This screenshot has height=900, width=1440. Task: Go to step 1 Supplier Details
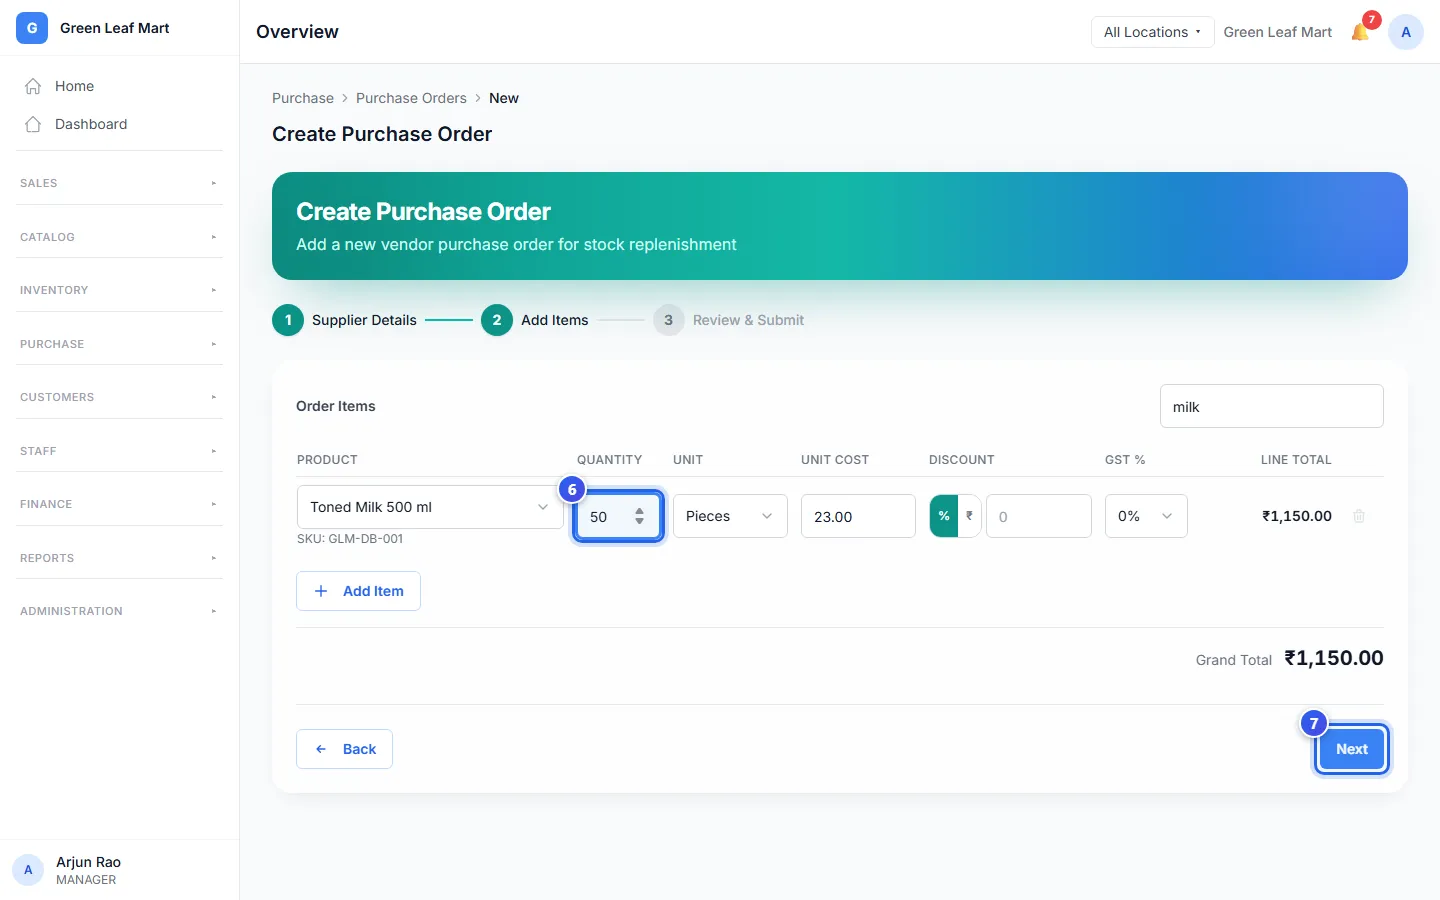click(x=345, y=320)
